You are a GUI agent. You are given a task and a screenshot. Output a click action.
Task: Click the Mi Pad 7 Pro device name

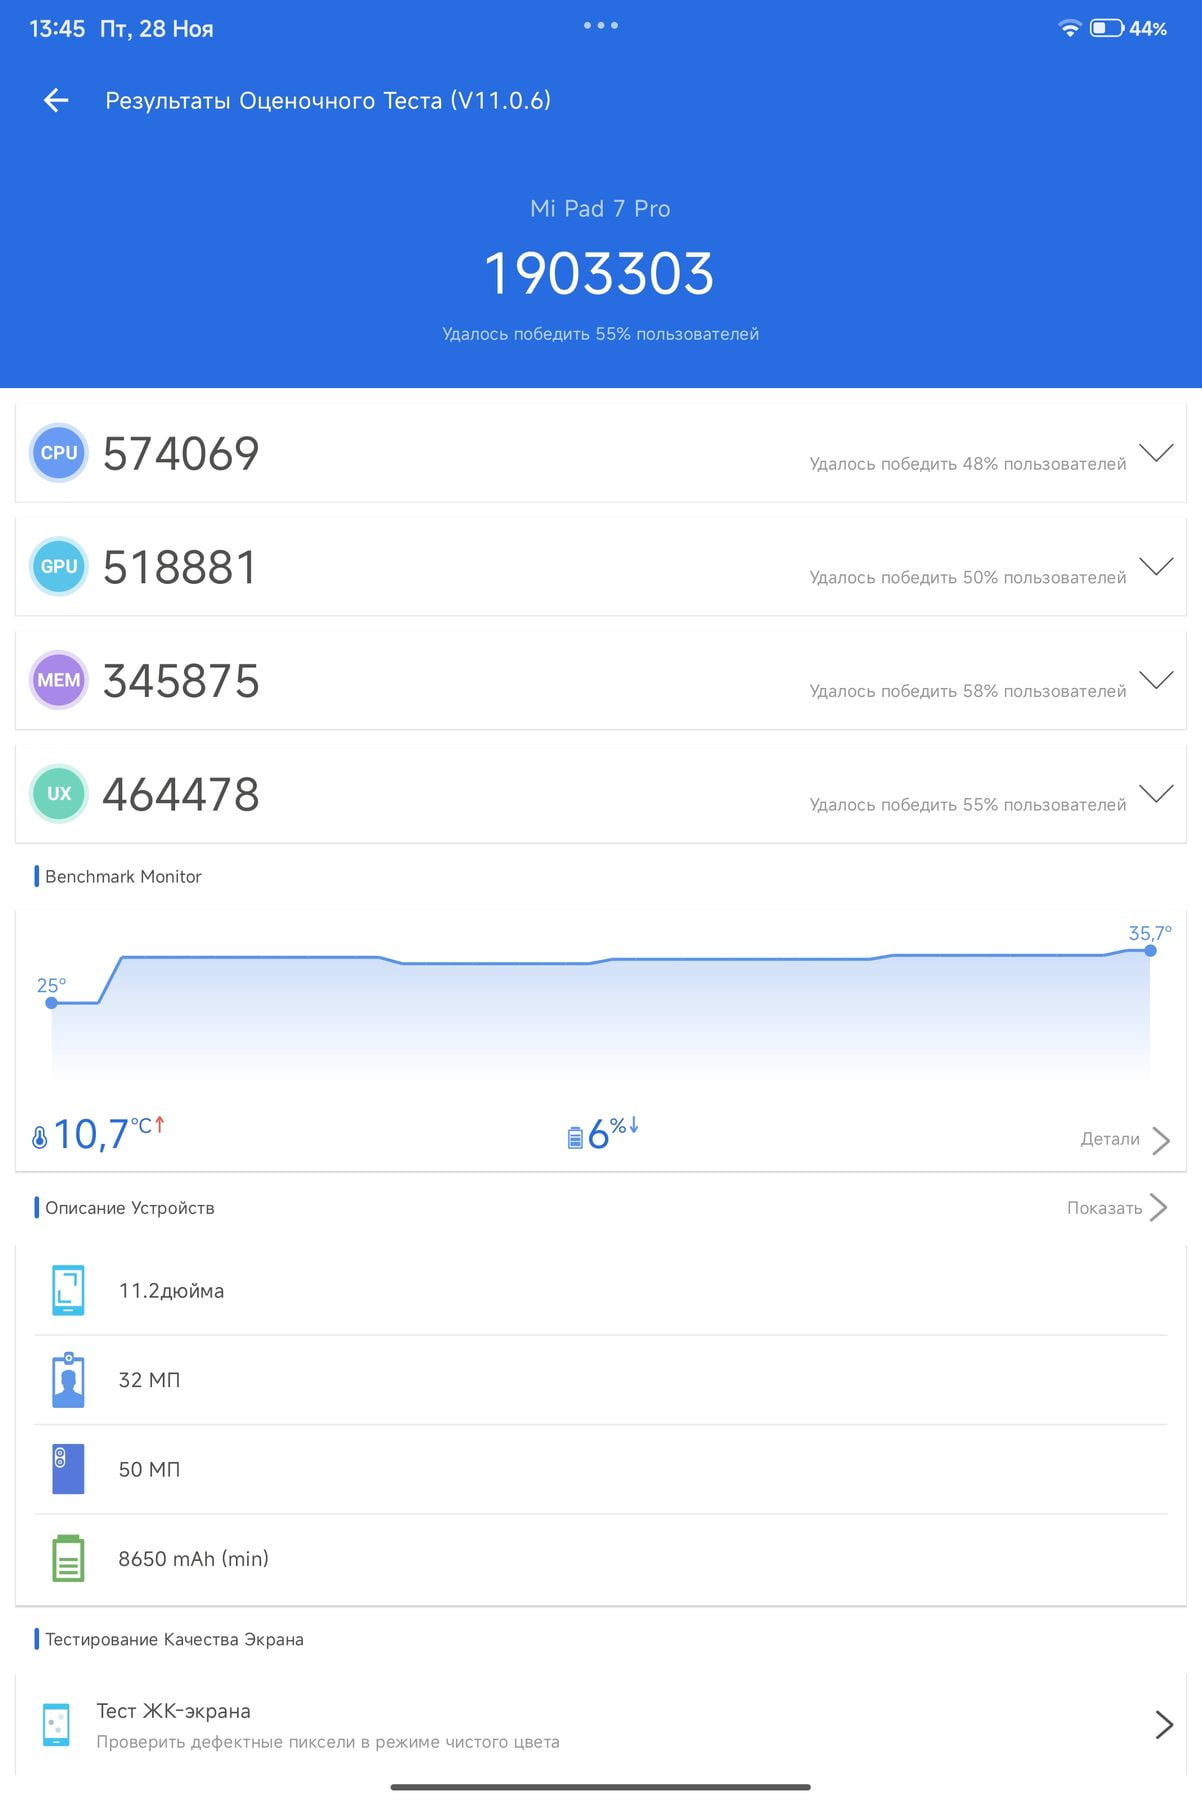pyautogui.click(x=600, y=208)
